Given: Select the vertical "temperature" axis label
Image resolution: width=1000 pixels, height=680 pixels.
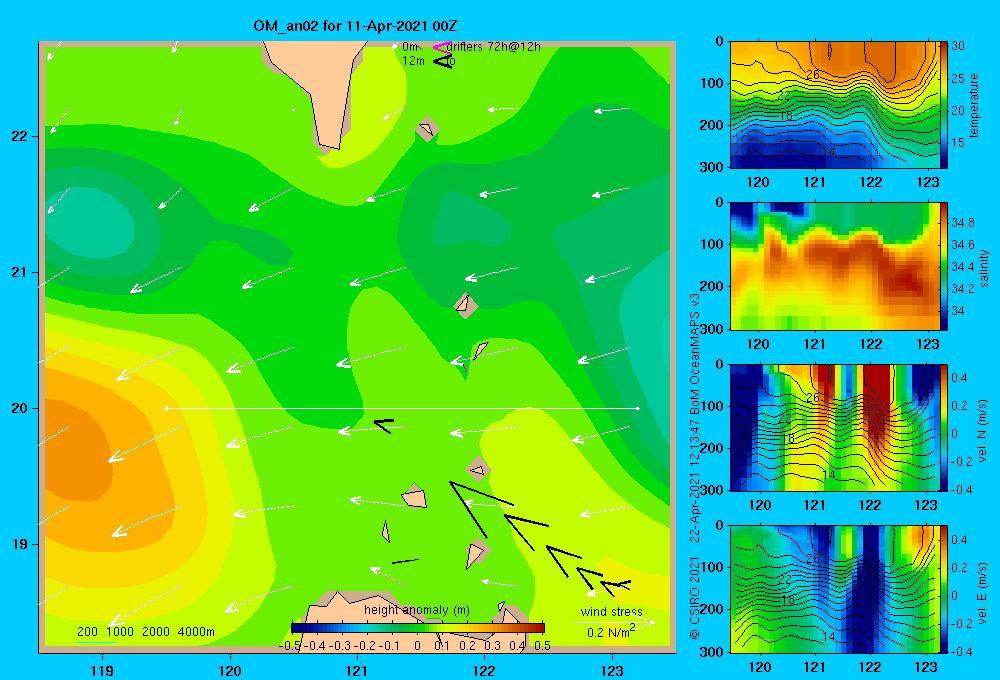Looking at the screenshot, I should [x=974, y=105].
